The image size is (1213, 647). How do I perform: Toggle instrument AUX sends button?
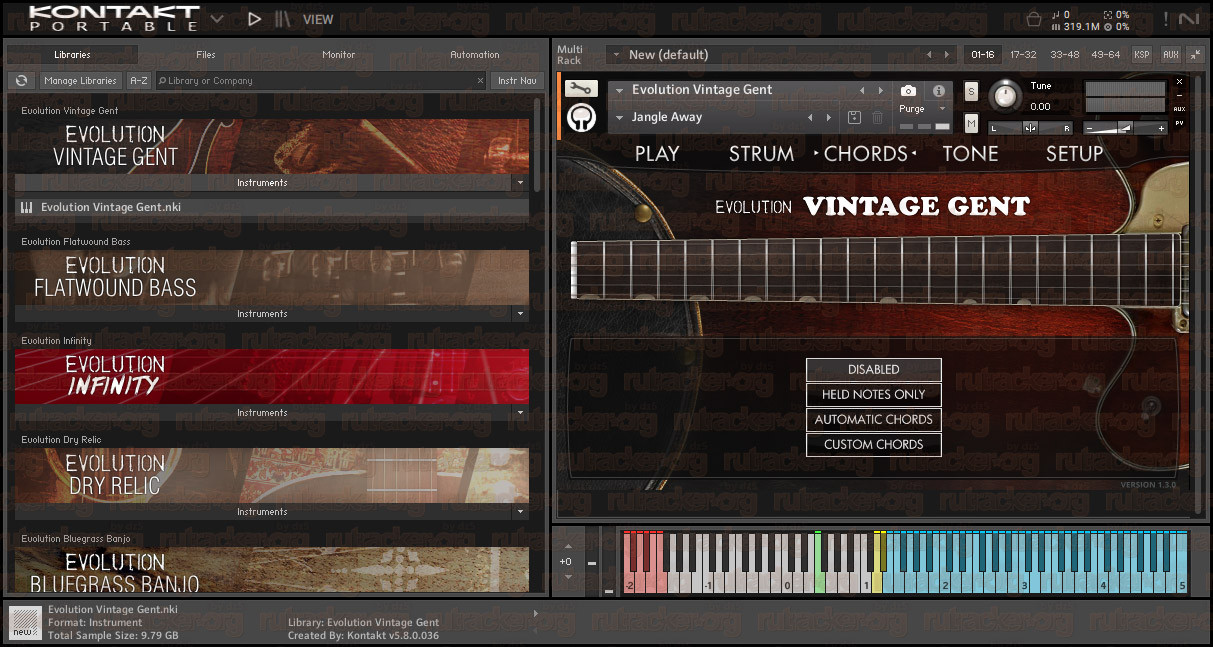[1180, 109]
